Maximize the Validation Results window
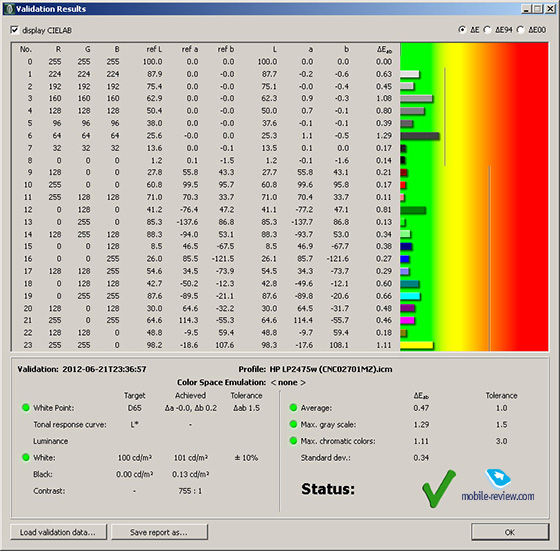 538,9
